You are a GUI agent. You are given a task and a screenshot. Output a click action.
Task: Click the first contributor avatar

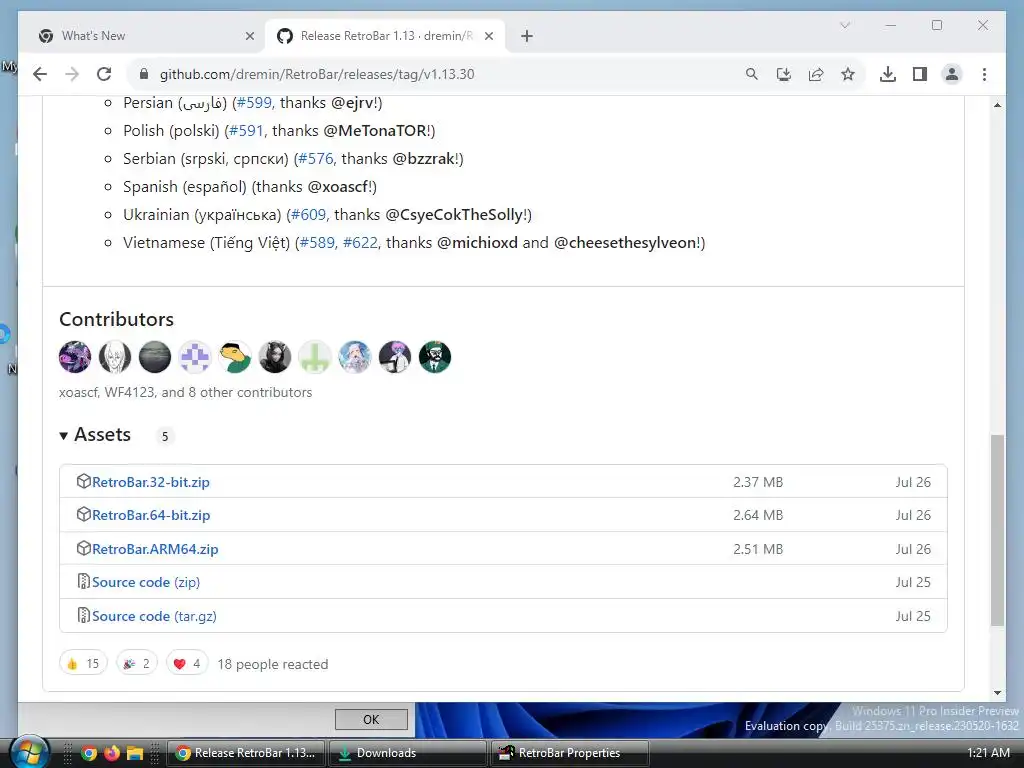[75, 357]
